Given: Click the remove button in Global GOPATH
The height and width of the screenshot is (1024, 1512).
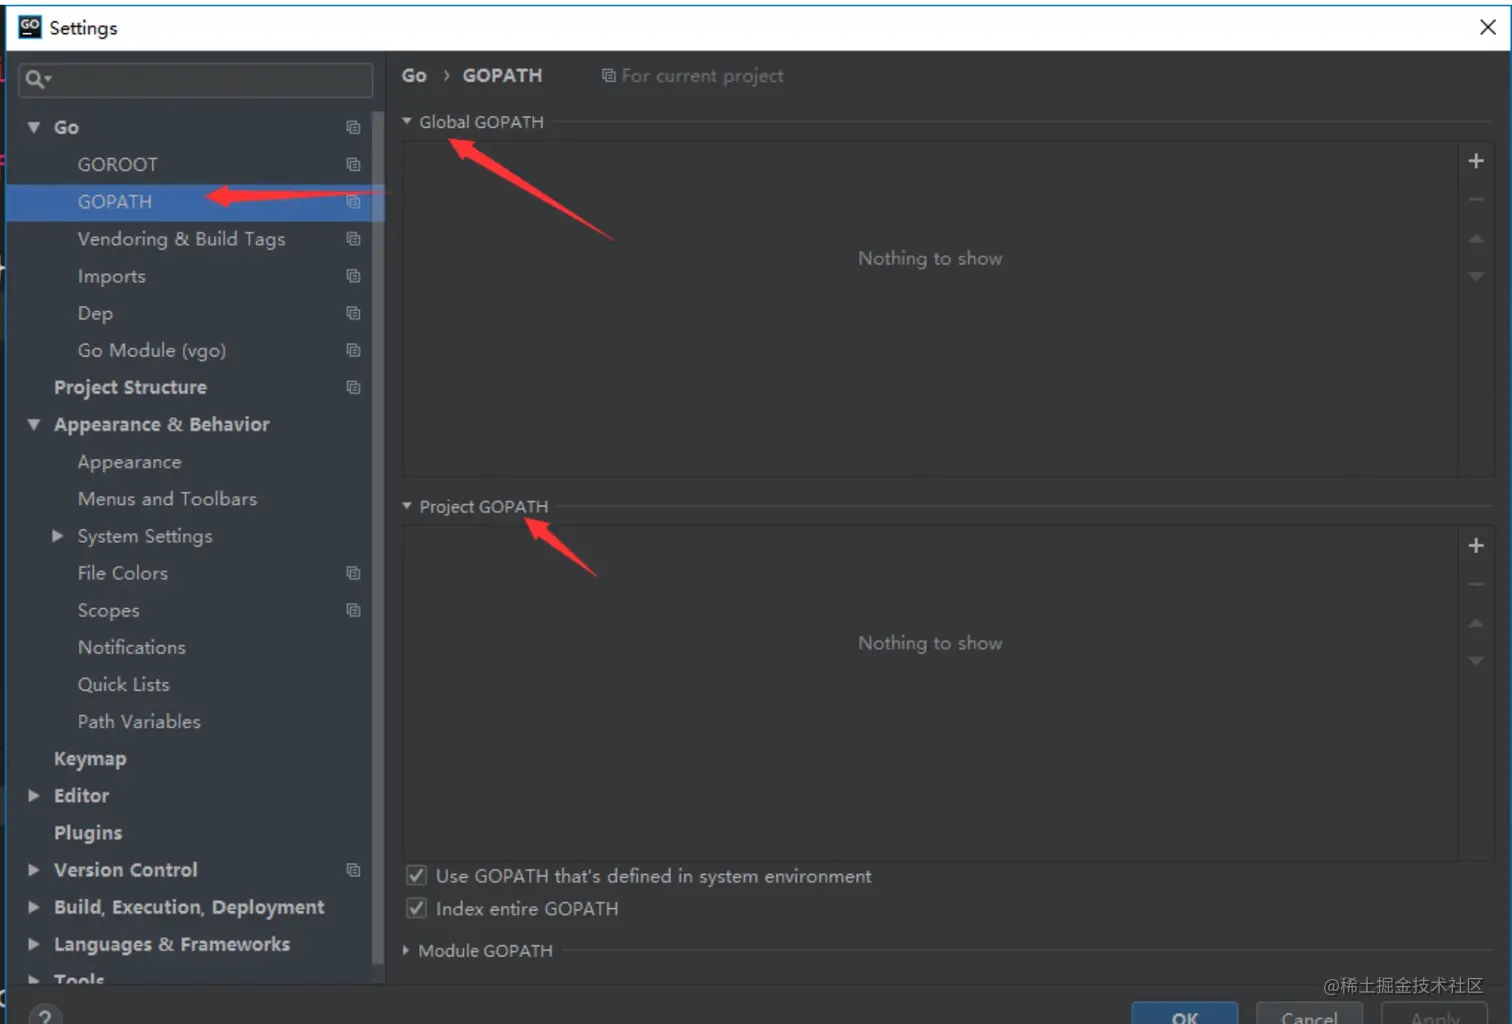Looking at the screenshot, I should coord(1476,200).
